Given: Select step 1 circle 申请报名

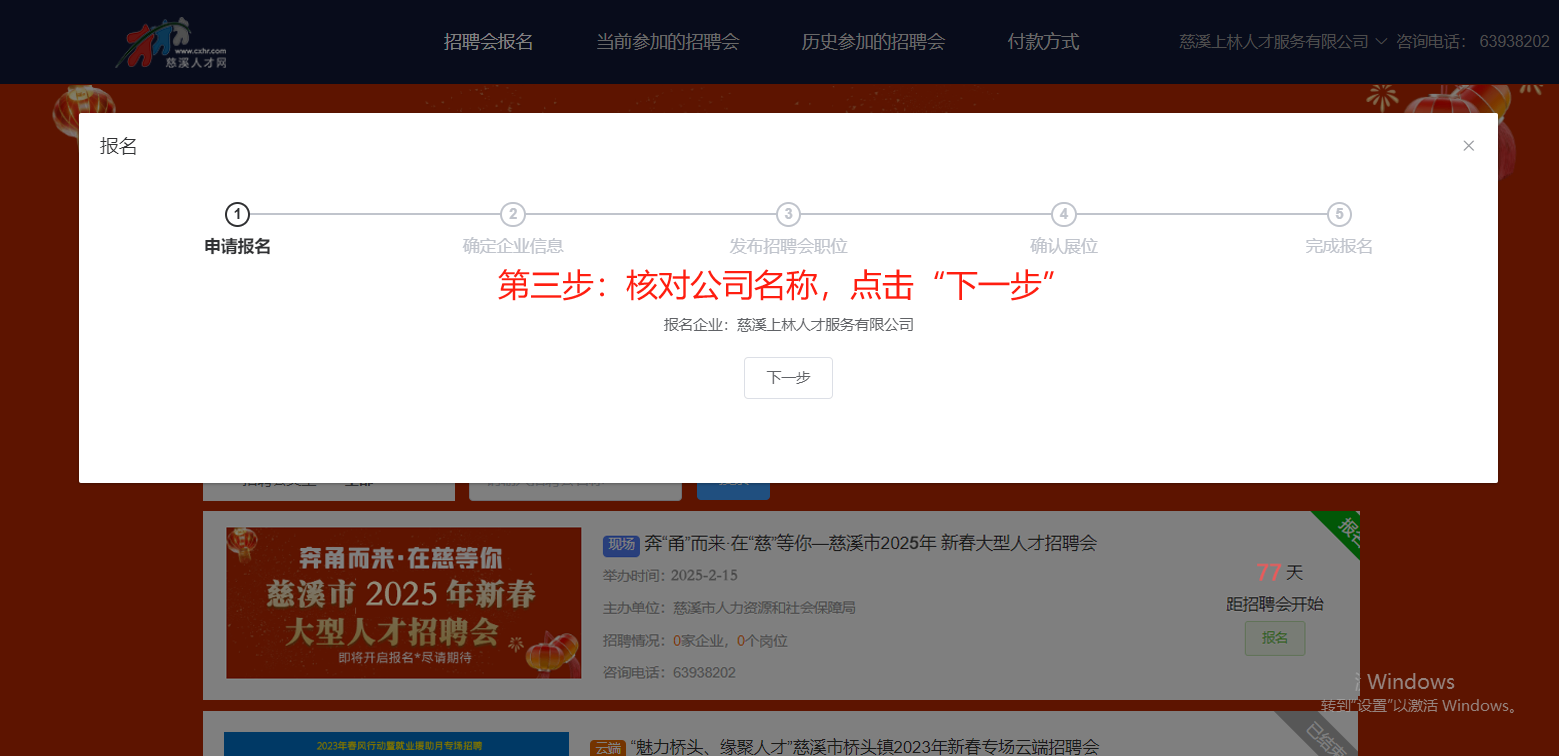Looking at the screenshot, I should [237, 214].
